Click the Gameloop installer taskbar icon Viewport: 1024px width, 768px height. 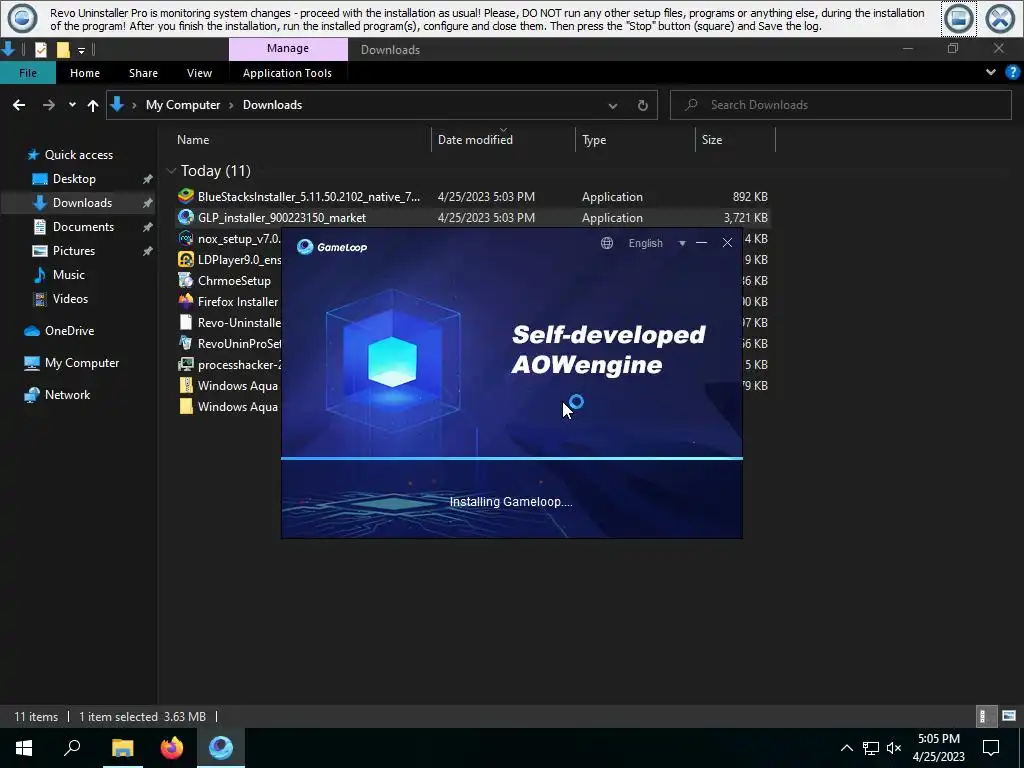pos(221,748)
